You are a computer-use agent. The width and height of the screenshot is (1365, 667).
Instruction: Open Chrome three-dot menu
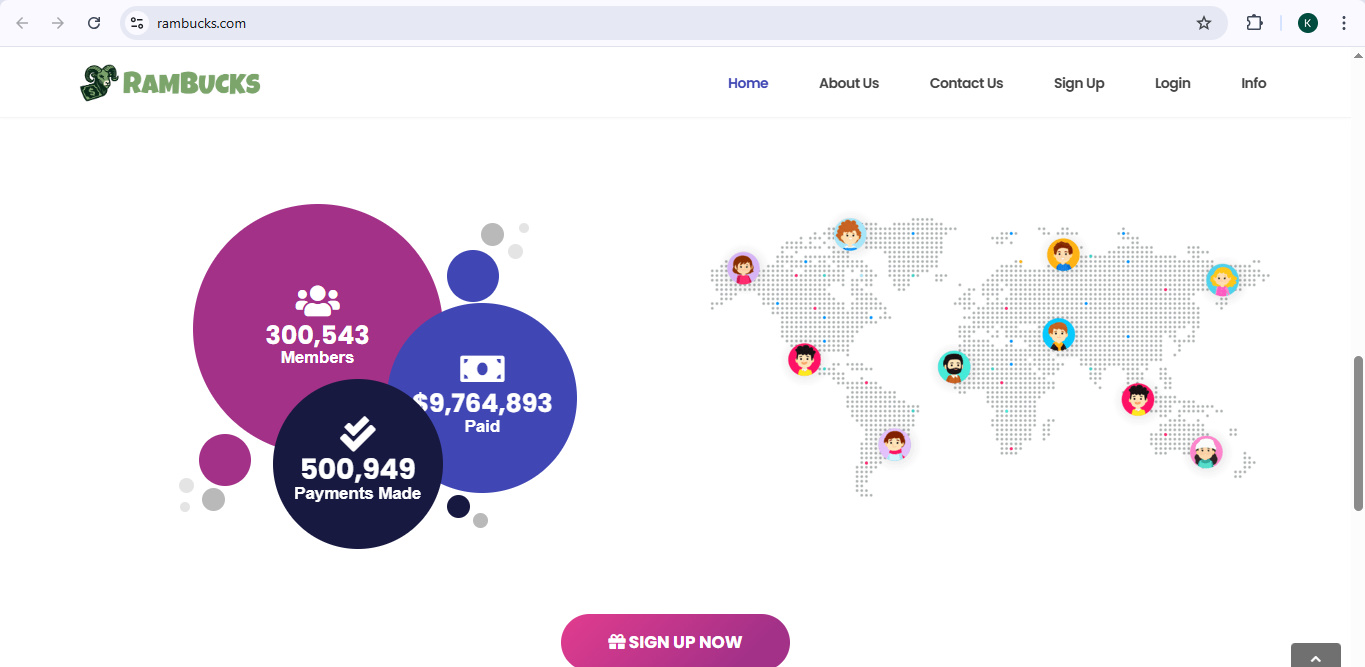1343,23
